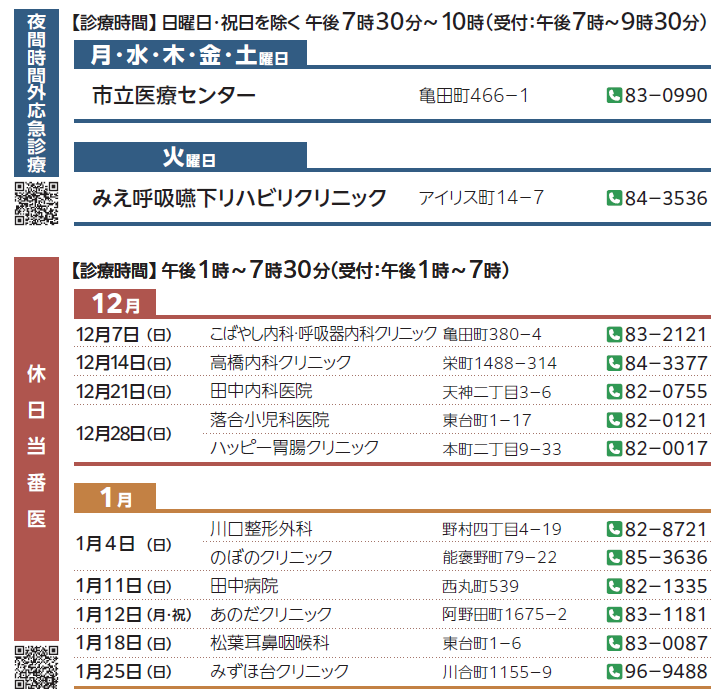718x699 pixels.
Task: Select the 1月 header tab
Action: pyautogui.click(x=116, y=497)
